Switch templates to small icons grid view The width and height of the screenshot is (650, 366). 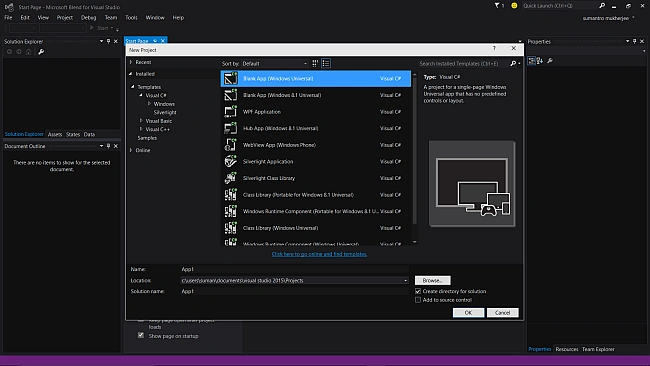point(315,63)
